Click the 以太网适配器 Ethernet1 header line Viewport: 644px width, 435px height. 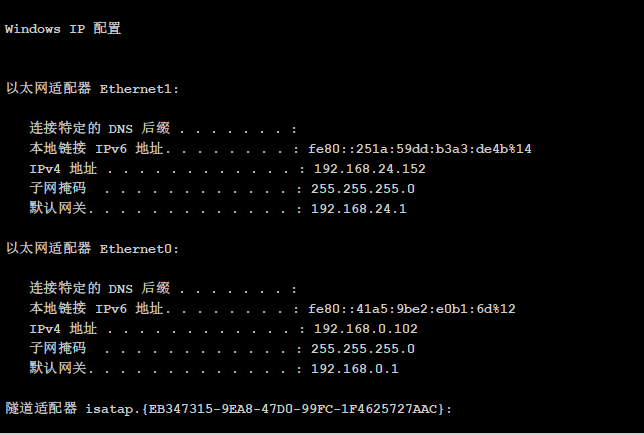point(93,88)
